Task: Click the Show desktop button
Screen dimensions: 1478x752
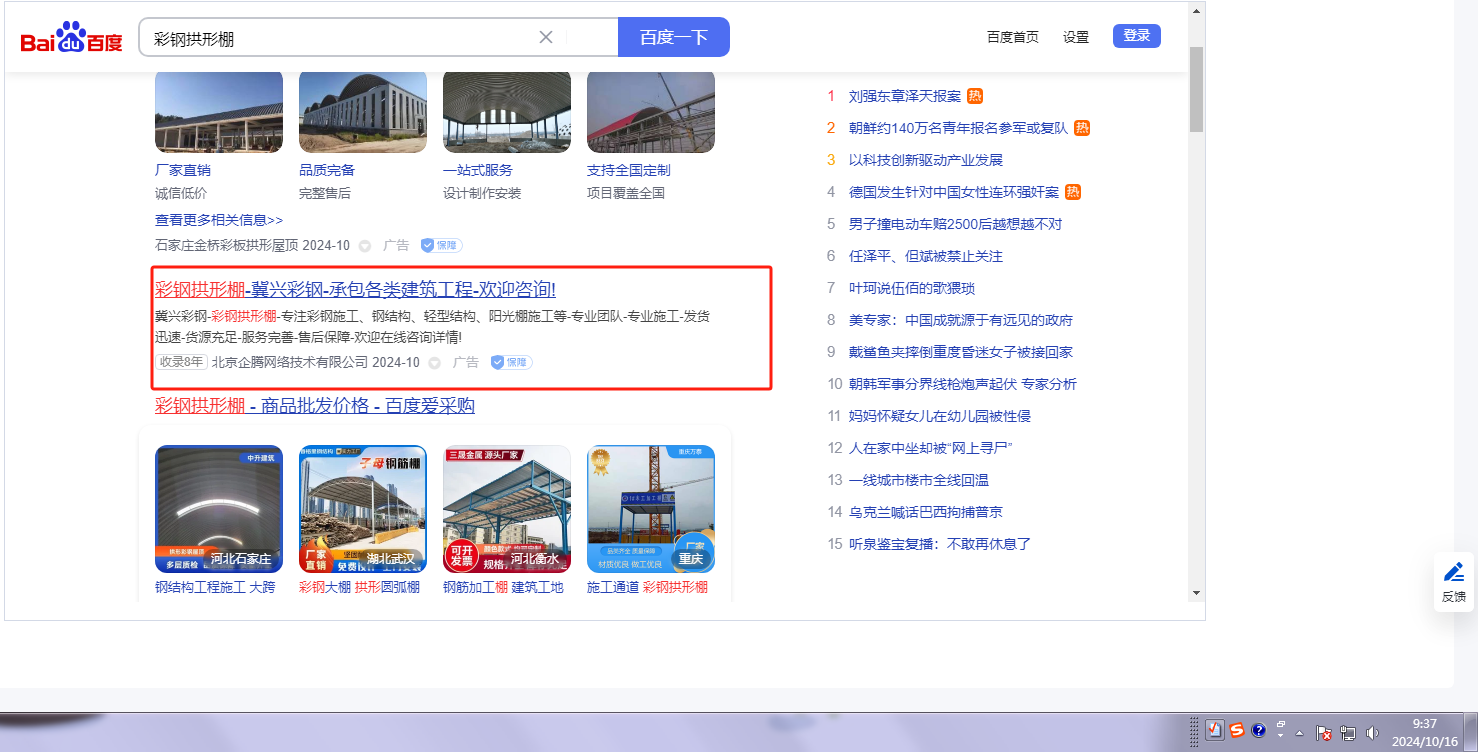Action: (x=1471, y=732)
